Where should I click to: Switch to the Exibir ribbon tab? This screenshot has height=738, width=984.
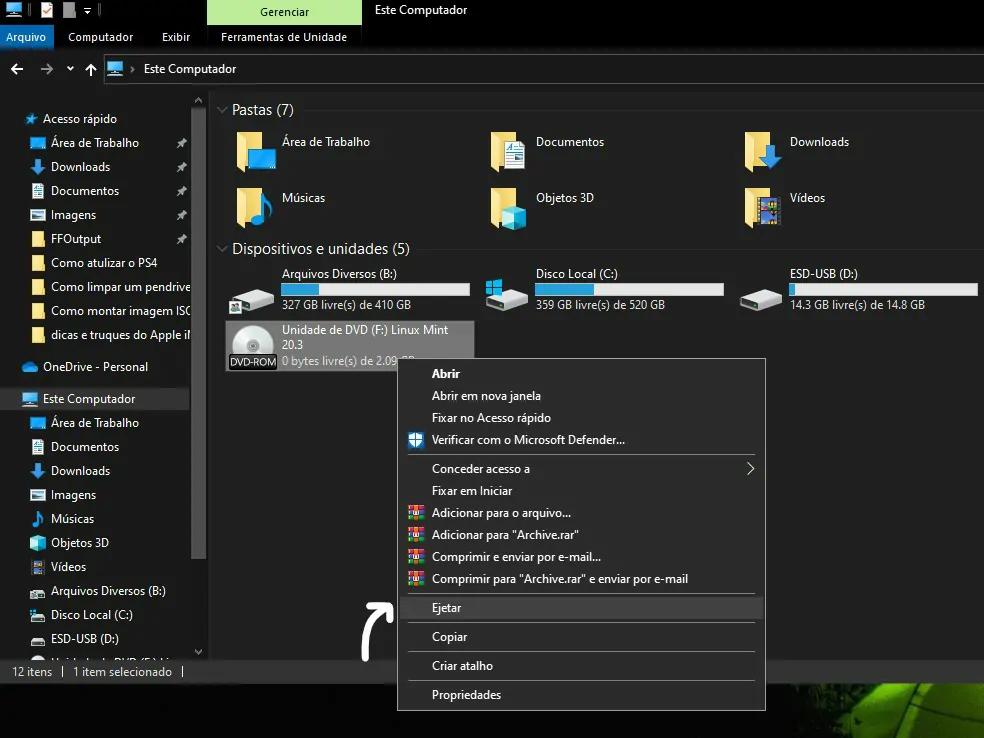point(176,37)
